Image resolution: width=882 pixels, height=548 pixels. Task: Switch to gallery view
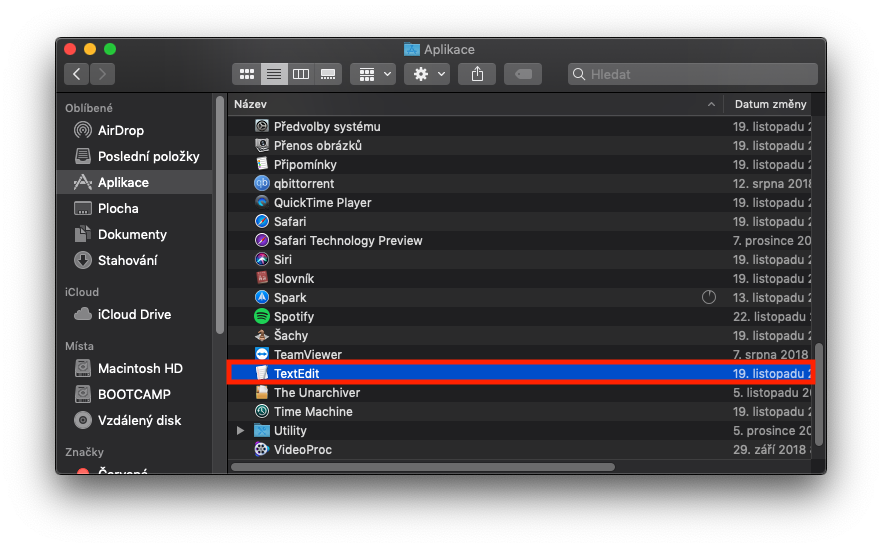click(328, 74)
